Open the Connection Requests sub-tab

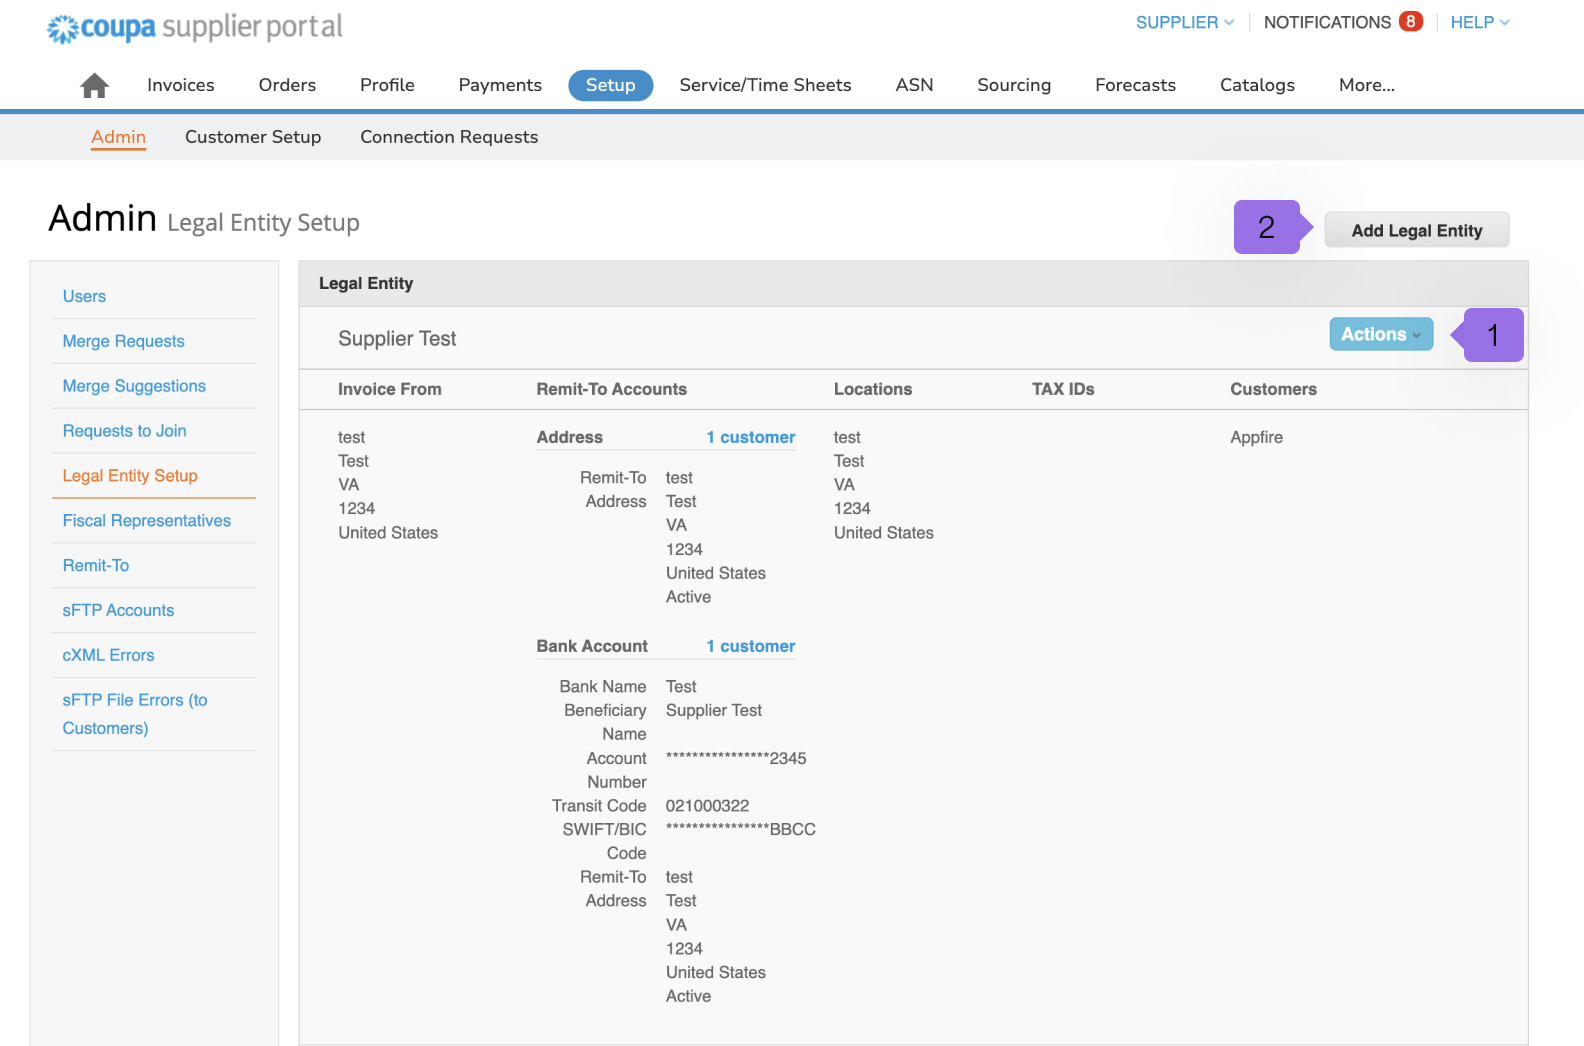pyautogui.click(x=449, y=137)
